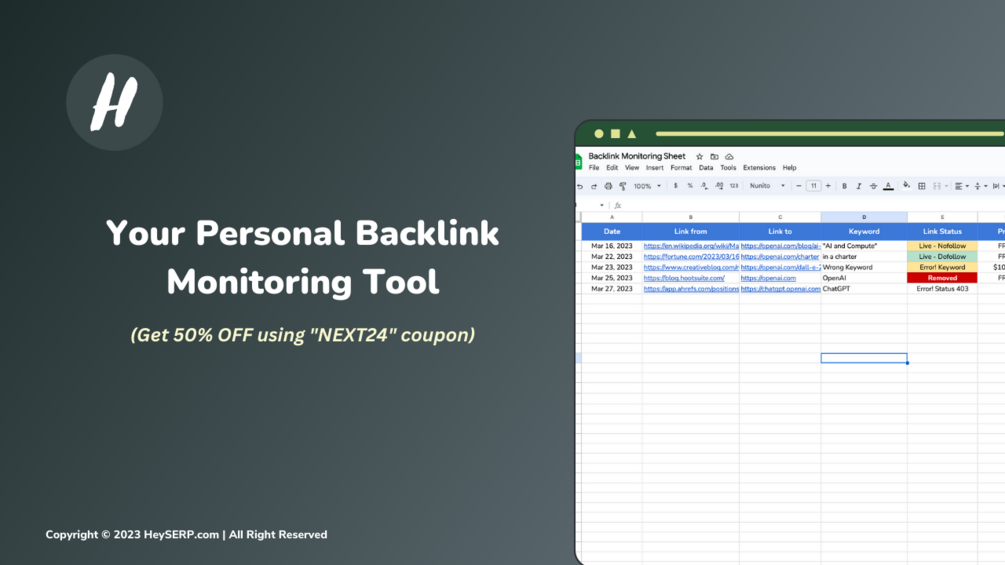Decrease font size with minus button
The image size is (1005, 565).
tap(799, 186)
